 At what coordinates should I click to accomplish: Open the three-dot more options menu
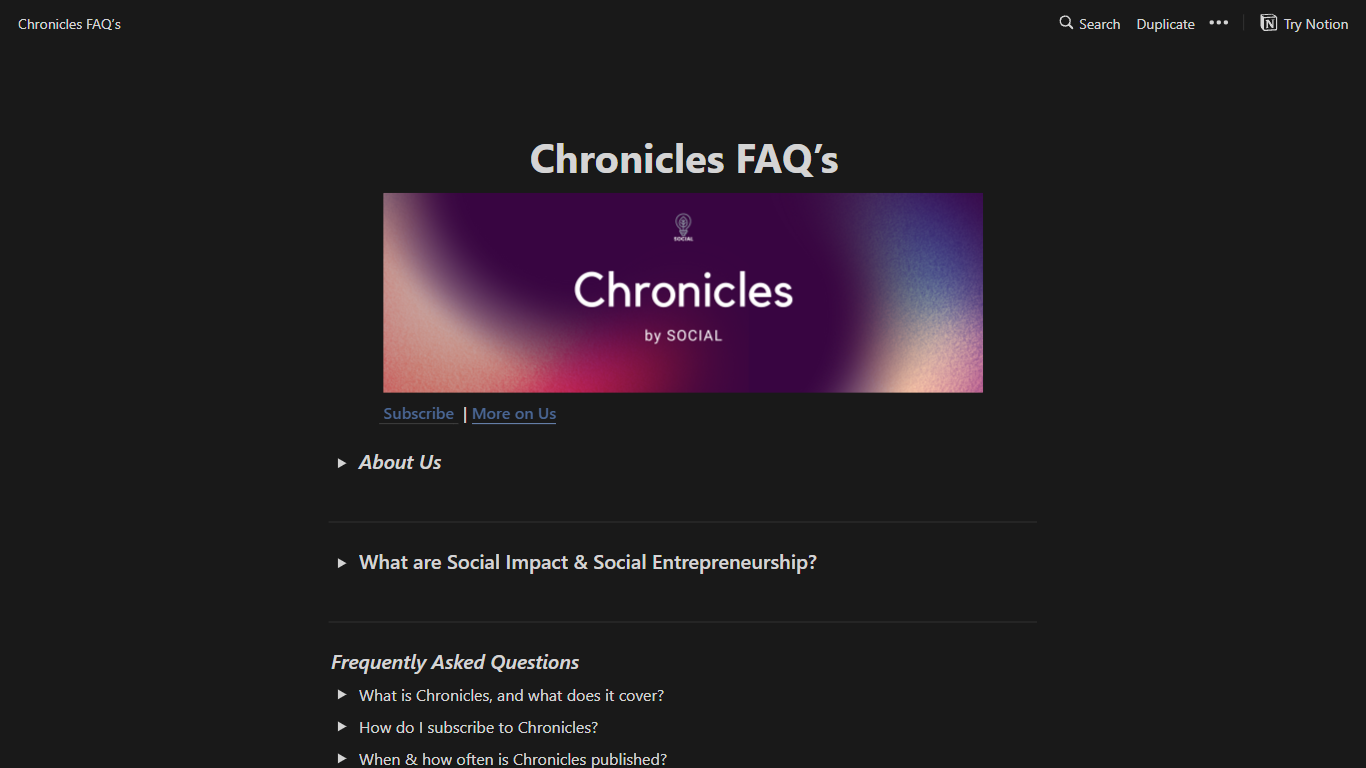click(1218, 23)
